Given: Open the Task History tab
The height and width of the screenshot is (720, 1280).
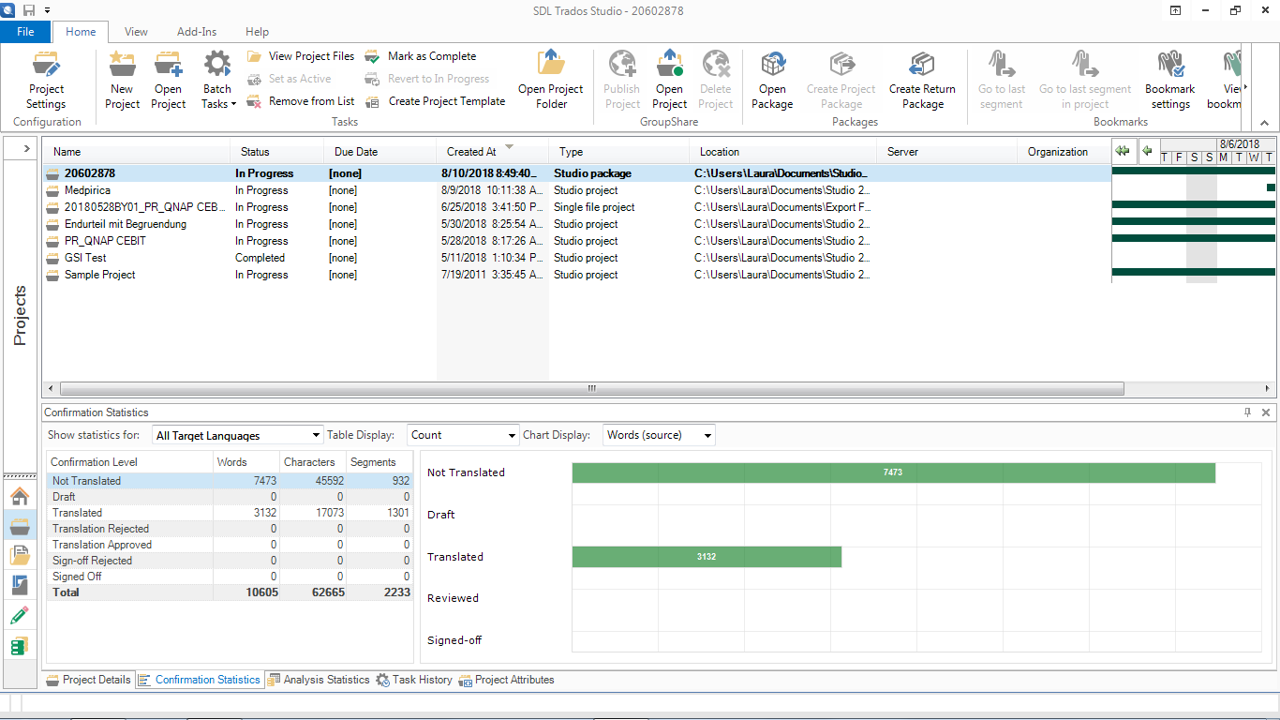Looking at the screenshot, I should (x=414, y=680).
